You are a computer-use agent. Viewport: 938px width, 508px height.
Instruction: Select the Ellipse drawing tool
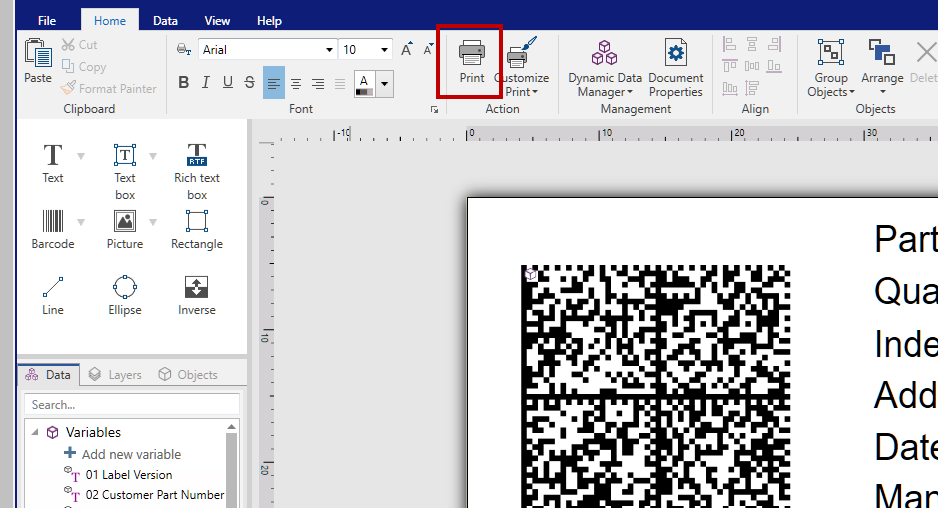[x=125, y=295]
